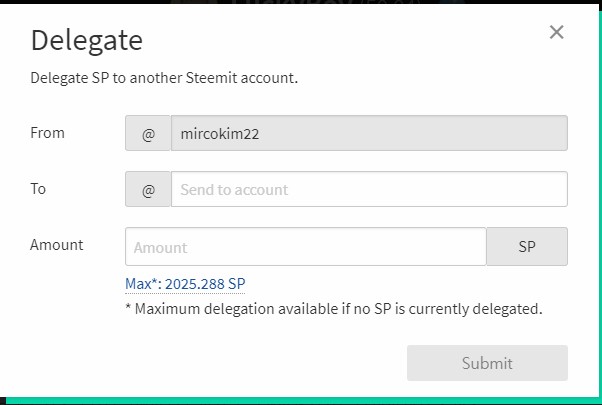This screenshot has height=405, width=602.
Task: Click the asterisk at the footnote start
Action: pos(129,308)
